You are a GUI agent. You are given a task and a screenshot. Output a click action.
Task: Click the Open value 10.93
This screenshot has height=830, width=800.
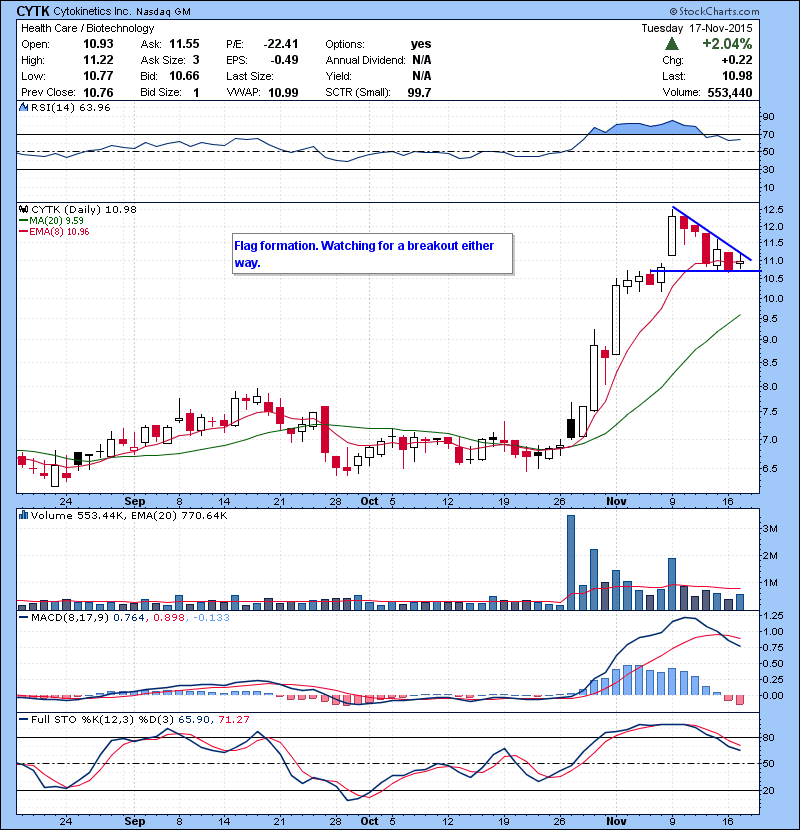tap(98, 44)
